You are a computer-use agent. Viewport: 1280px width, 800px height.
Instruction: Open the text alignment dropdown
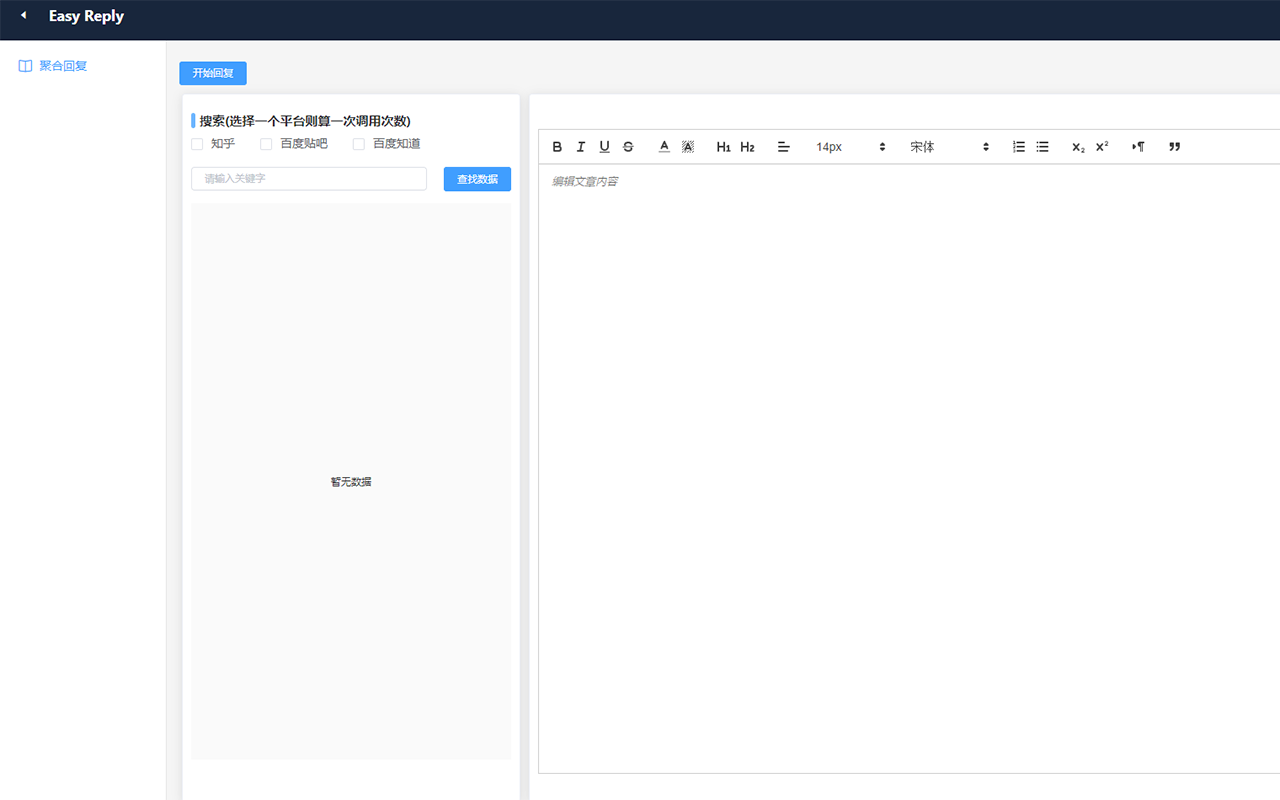784,147
